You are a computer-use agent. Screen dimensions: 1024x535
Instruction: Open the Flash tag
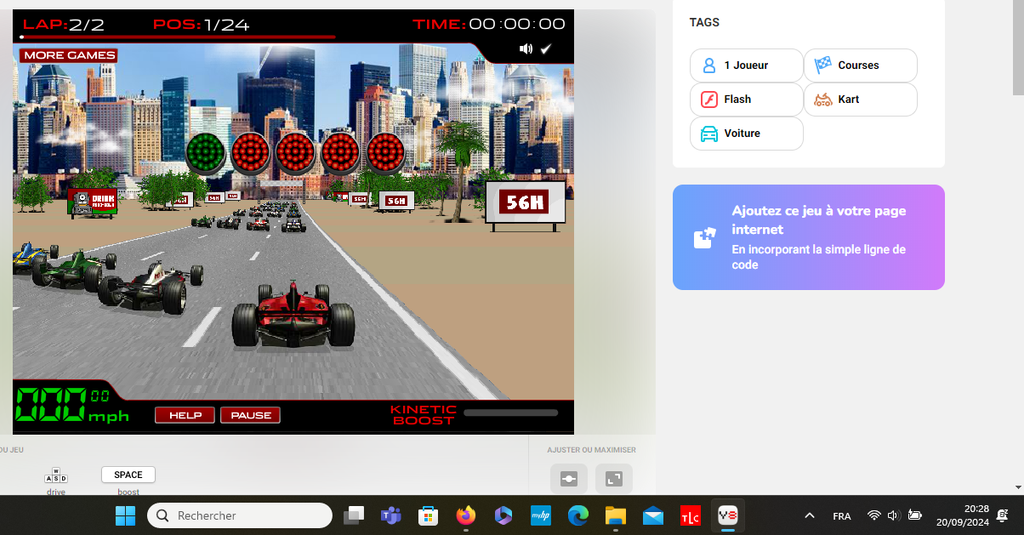(746, 99)
